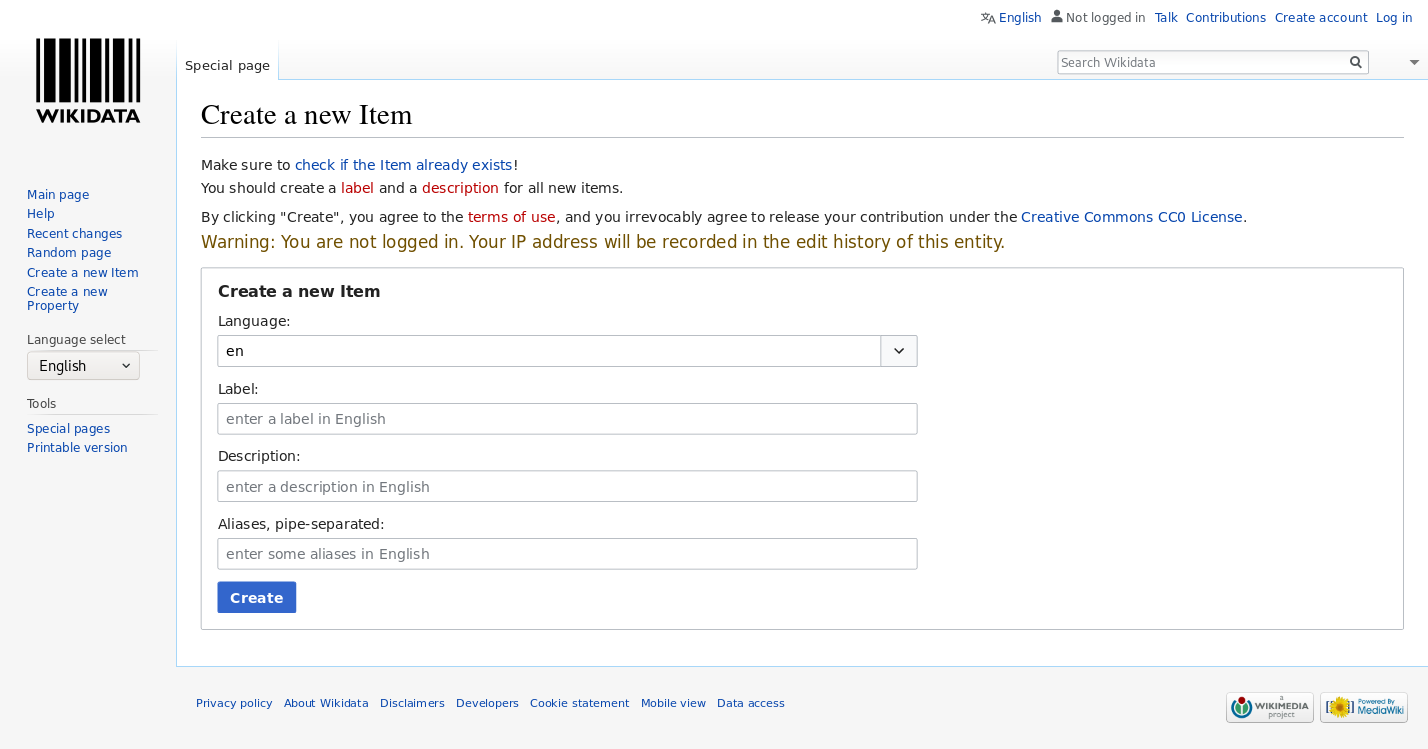1428x749 pixels.
Task: Open the red label link
Action: tap(357, 188)
